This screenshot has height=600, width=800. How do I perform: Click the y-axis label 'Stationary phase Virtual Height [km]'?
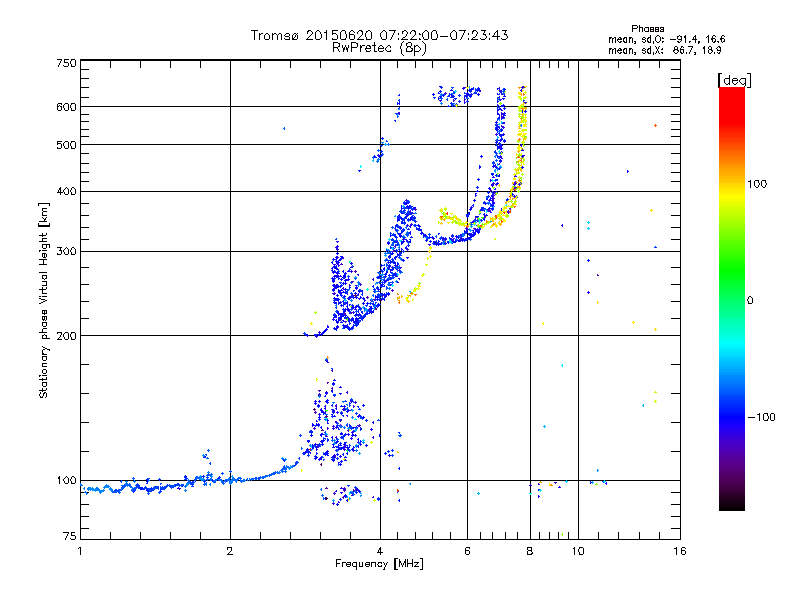(44, 300)
